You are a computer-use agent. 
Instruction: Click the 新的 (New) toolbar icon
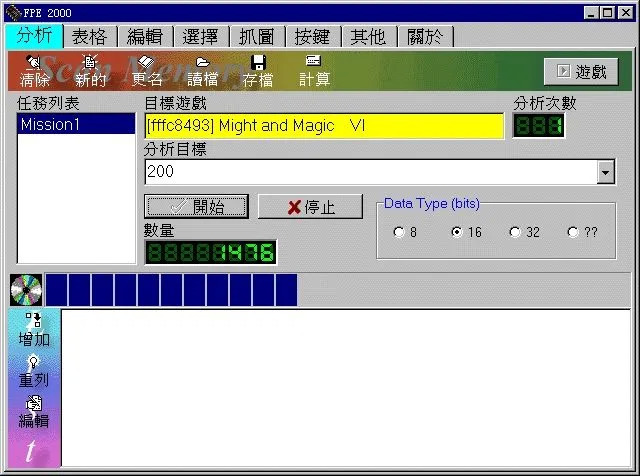tap(91, 71)
